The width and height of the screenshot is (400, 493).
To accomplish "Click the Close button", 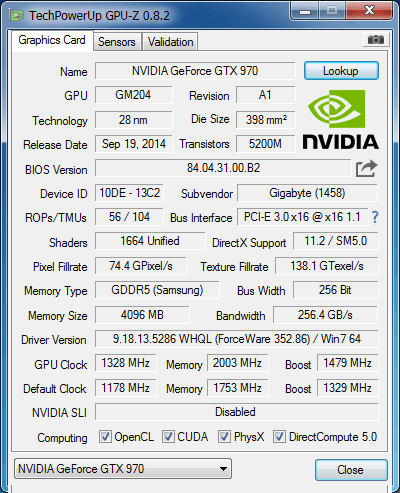I will (351, 470).
